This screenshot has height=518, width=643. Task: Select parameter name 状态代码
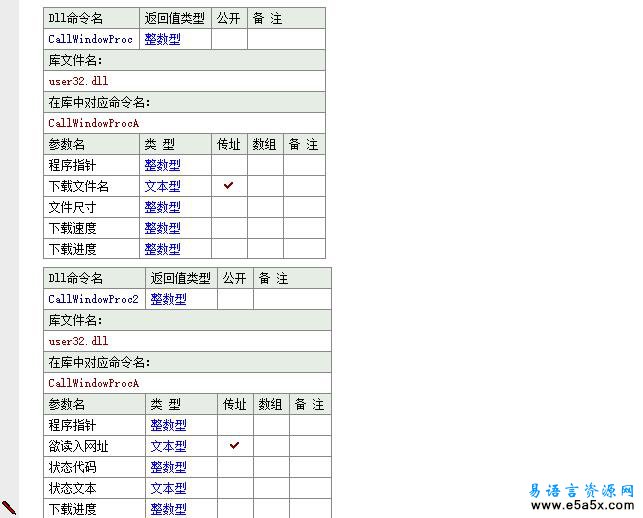tap(94, 467)
